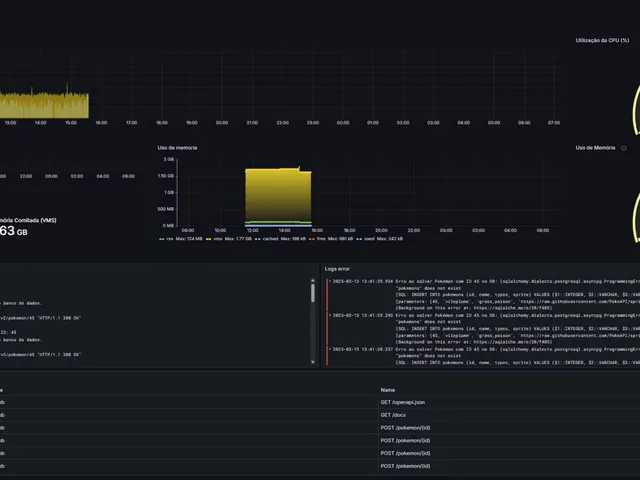640x480 pixels.
Task: Sort the table by the Name column header
Action: coord(388,390)
